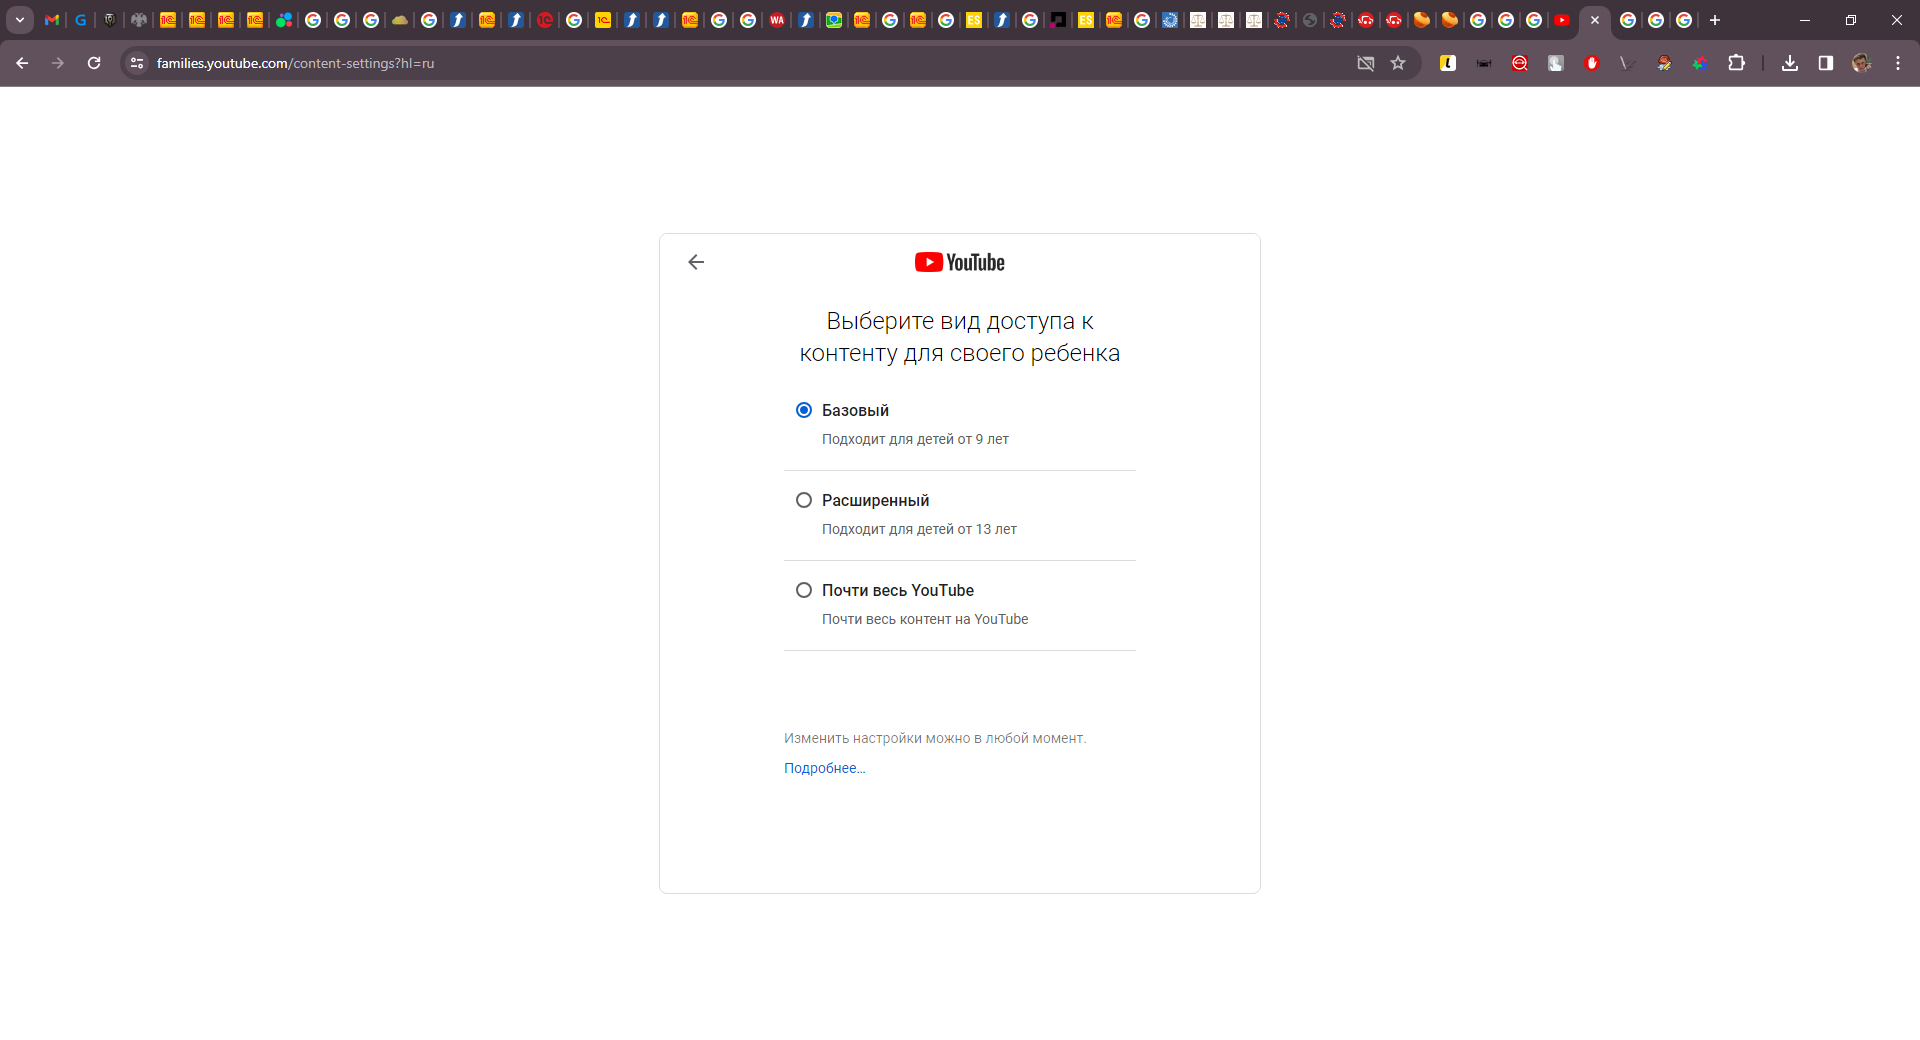Toggle the browser side panel
Image resolution: width=1920 pixels, height=1040 pixels.
(1826, 63)
